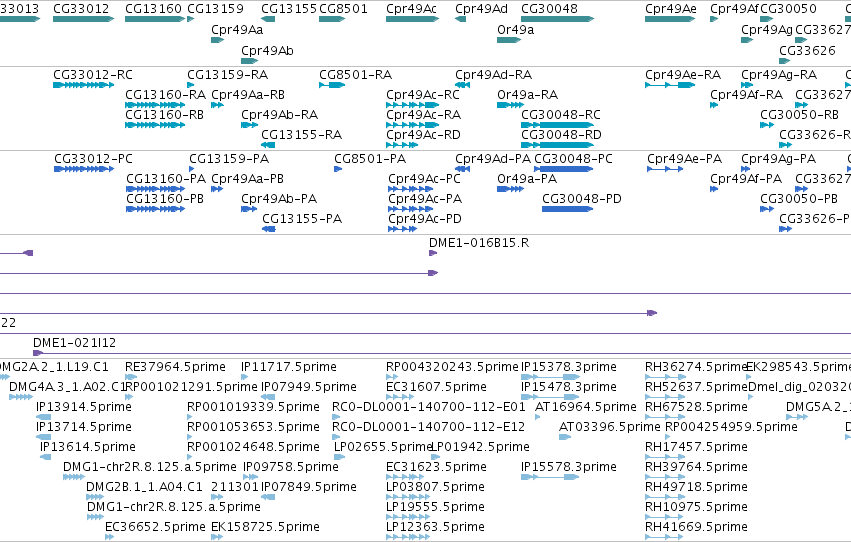Select the Cpr49Ag-PA coding label
Image resolution: width=851 pixels, height=542 pixels.
pyautogui.click(x=778, y=159)
